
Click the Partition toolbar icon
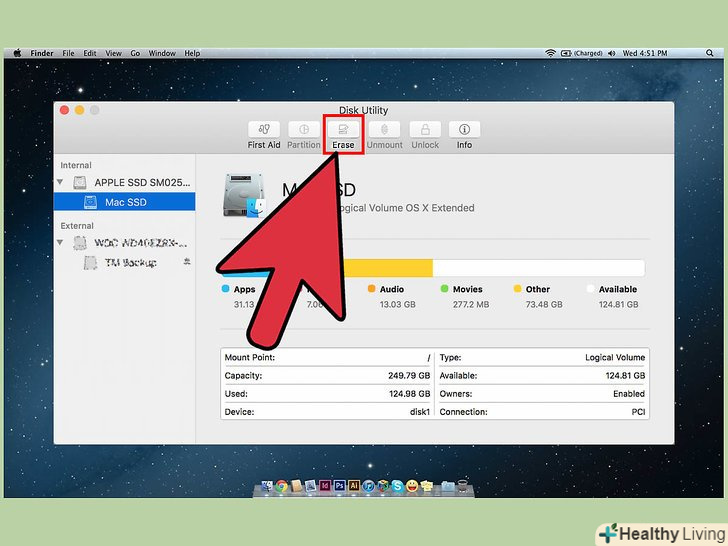point(304,129)
